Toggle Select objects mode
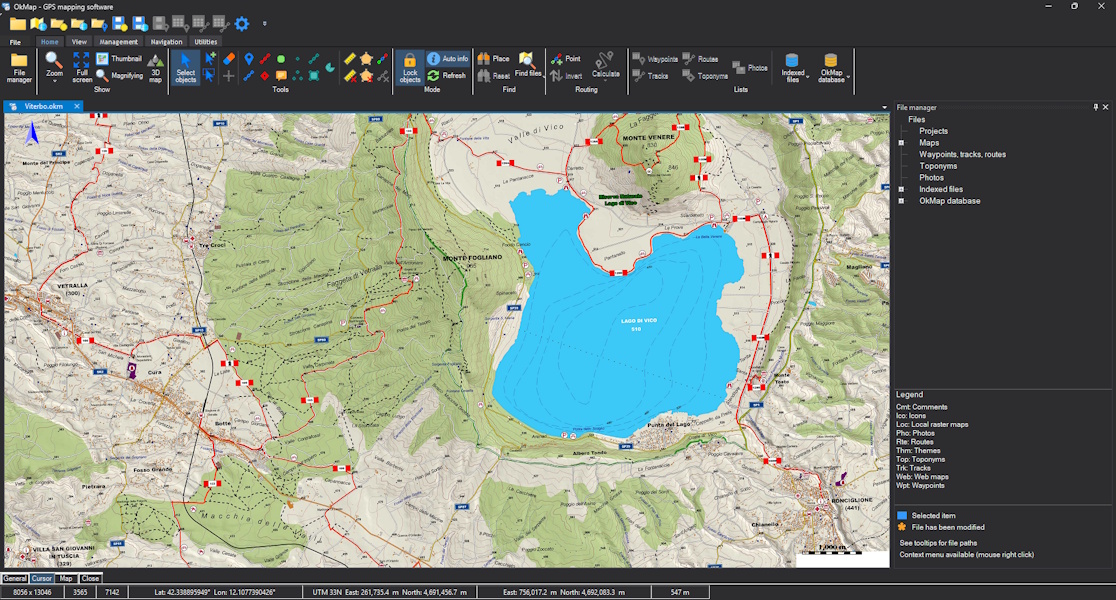This screenshot has height=600, width=1116. click(x=185, y=68)
